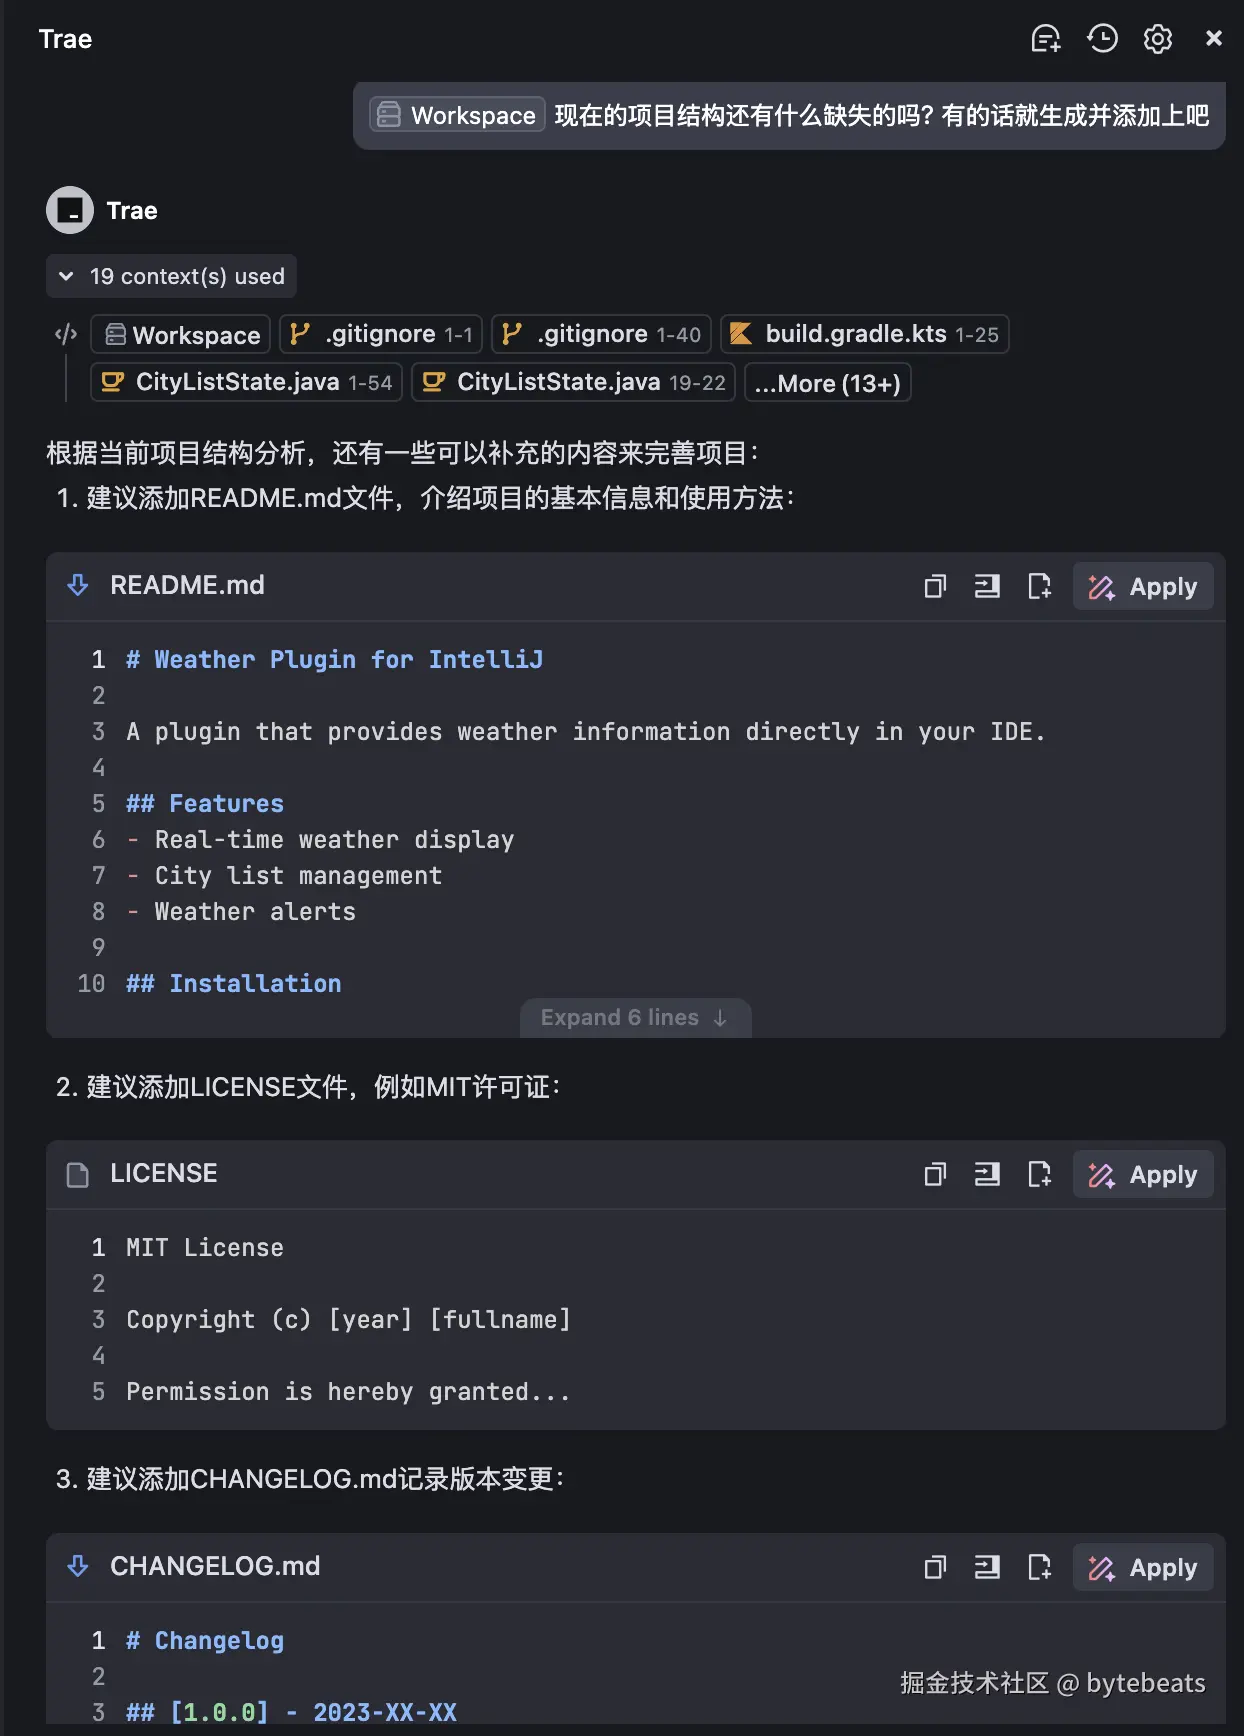
Task: Collapse the 19 context(s) used section
Action: [170, 276]
